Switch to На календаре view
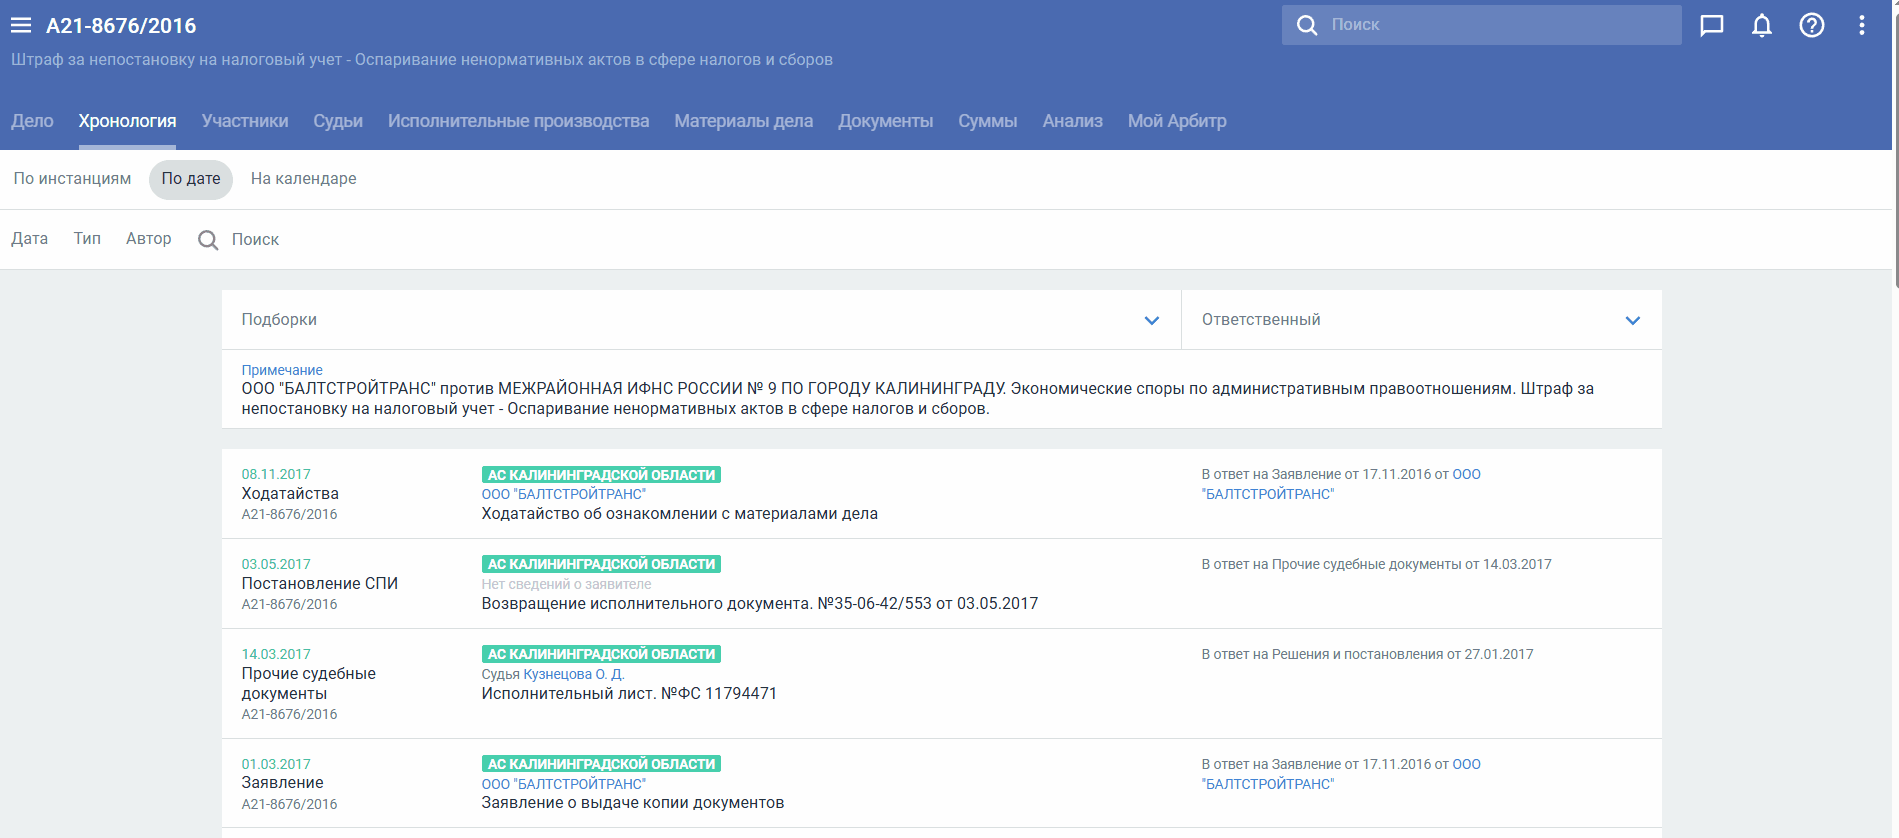 303,179
